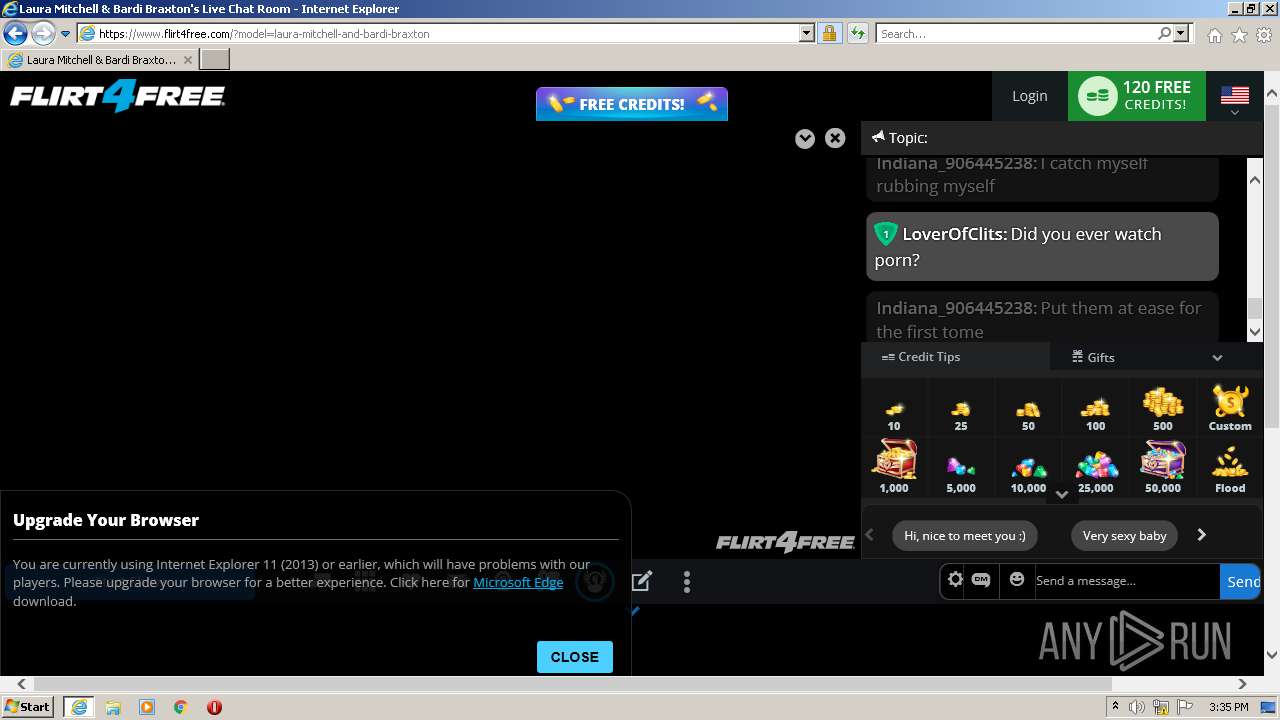Insert 'Hi, nice to meet you :)' reply
The width and height of the screenshot is (1280, 720).
pos(965,535)
